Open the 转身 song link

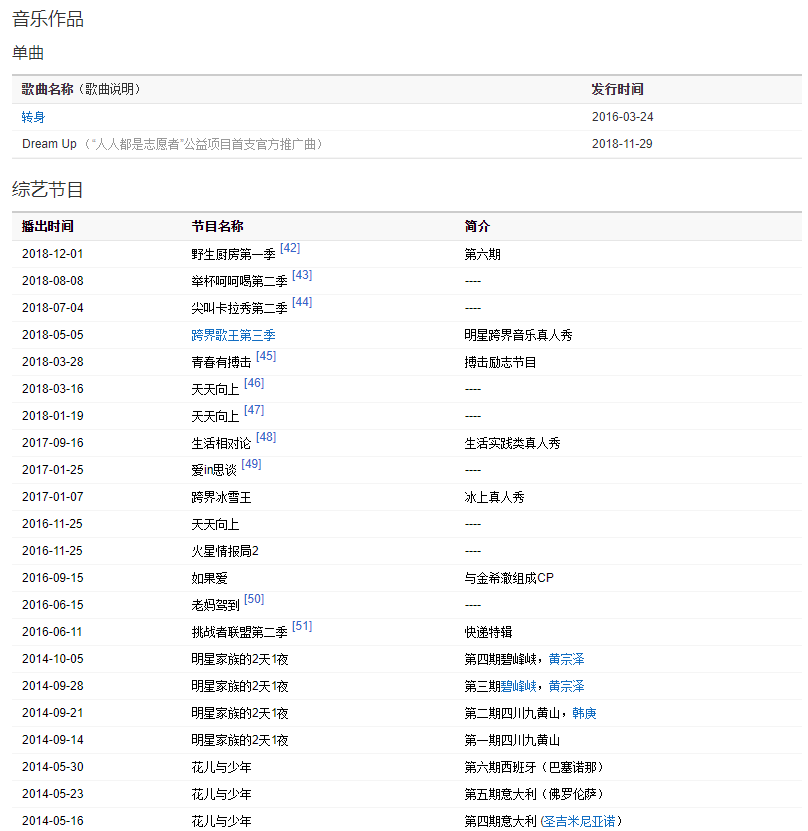click(33, 117)
